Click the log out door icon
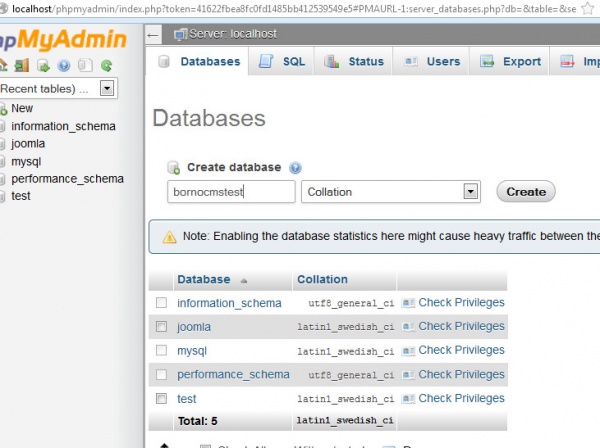 pos(22,65)
